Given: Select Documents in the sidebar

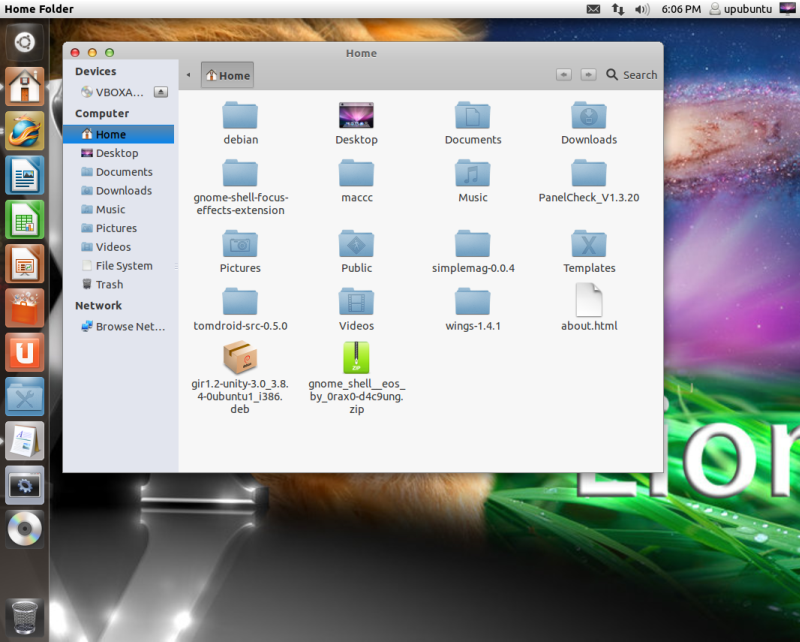Looking at the screenshot, I should click(118, 172).
